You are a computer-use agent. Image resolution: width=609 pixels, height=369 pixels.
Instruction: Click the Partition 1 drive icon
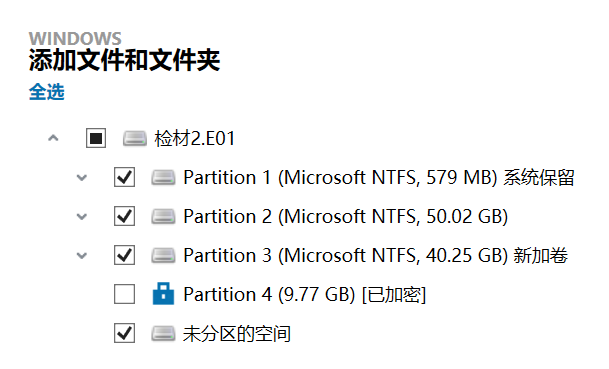point(163,178)
